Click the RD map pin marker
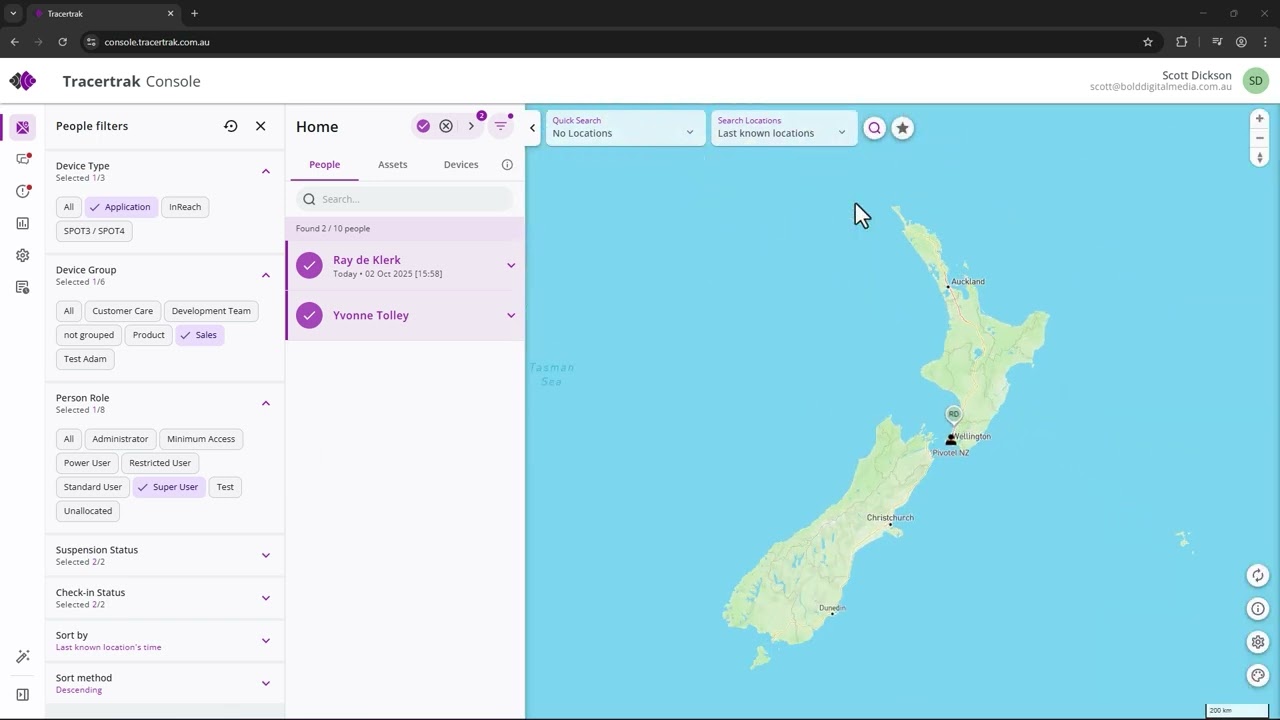1280x720 pixels. [953, 415]
